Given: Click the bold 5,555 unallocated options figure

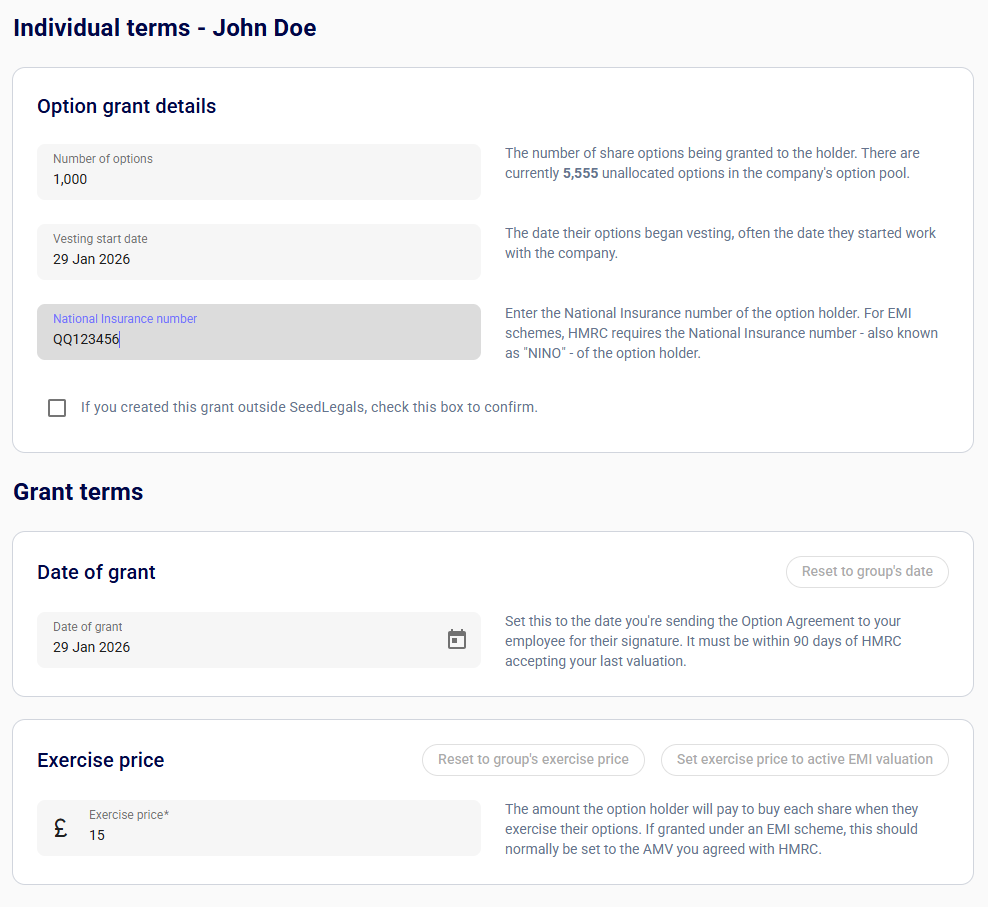Looking at the screenshot, I should pyautogui.click(x=580, y=173).
